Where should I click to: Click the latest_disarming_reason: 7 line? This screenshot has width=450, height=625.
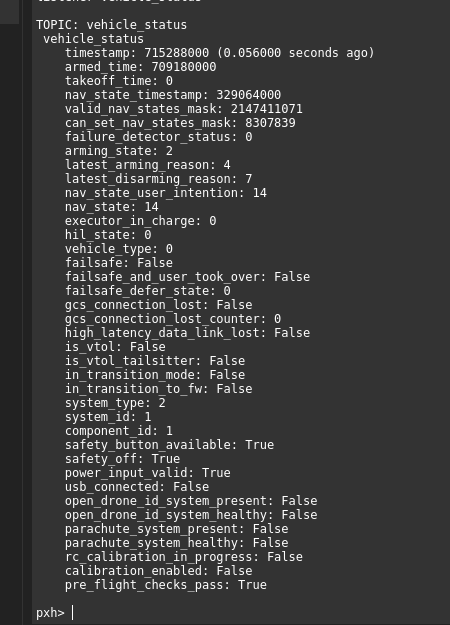pos(158,179)
